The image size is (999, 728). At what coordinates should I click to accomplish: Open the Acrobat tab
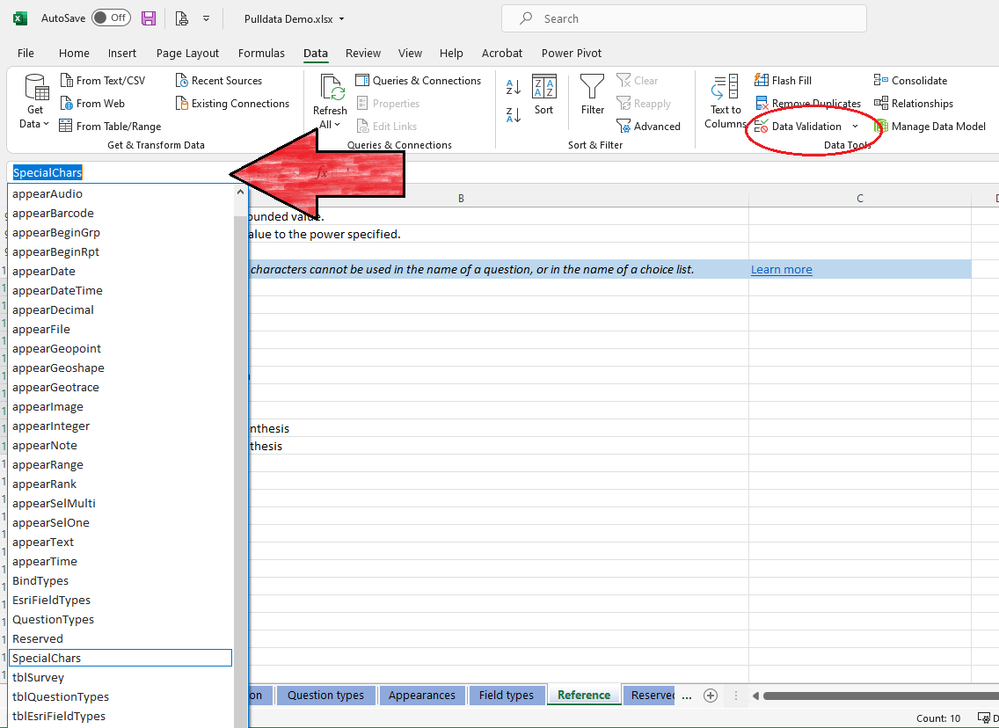[x=502, y=53]
